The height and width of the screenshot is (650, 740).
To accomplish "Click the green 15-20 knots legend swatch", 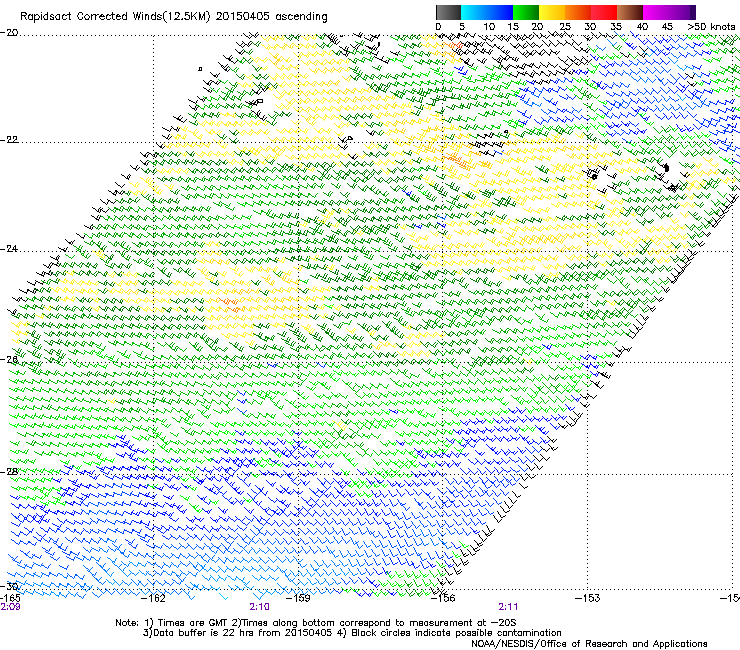I will pyautogui.click(x=526, y=12).
